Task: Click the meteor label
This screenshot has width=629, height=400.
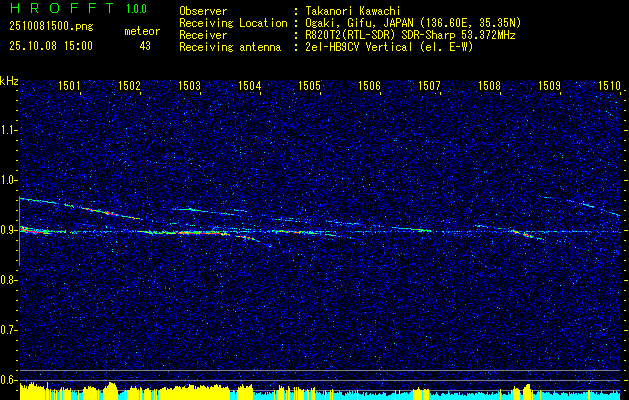Action: [142, 31]
